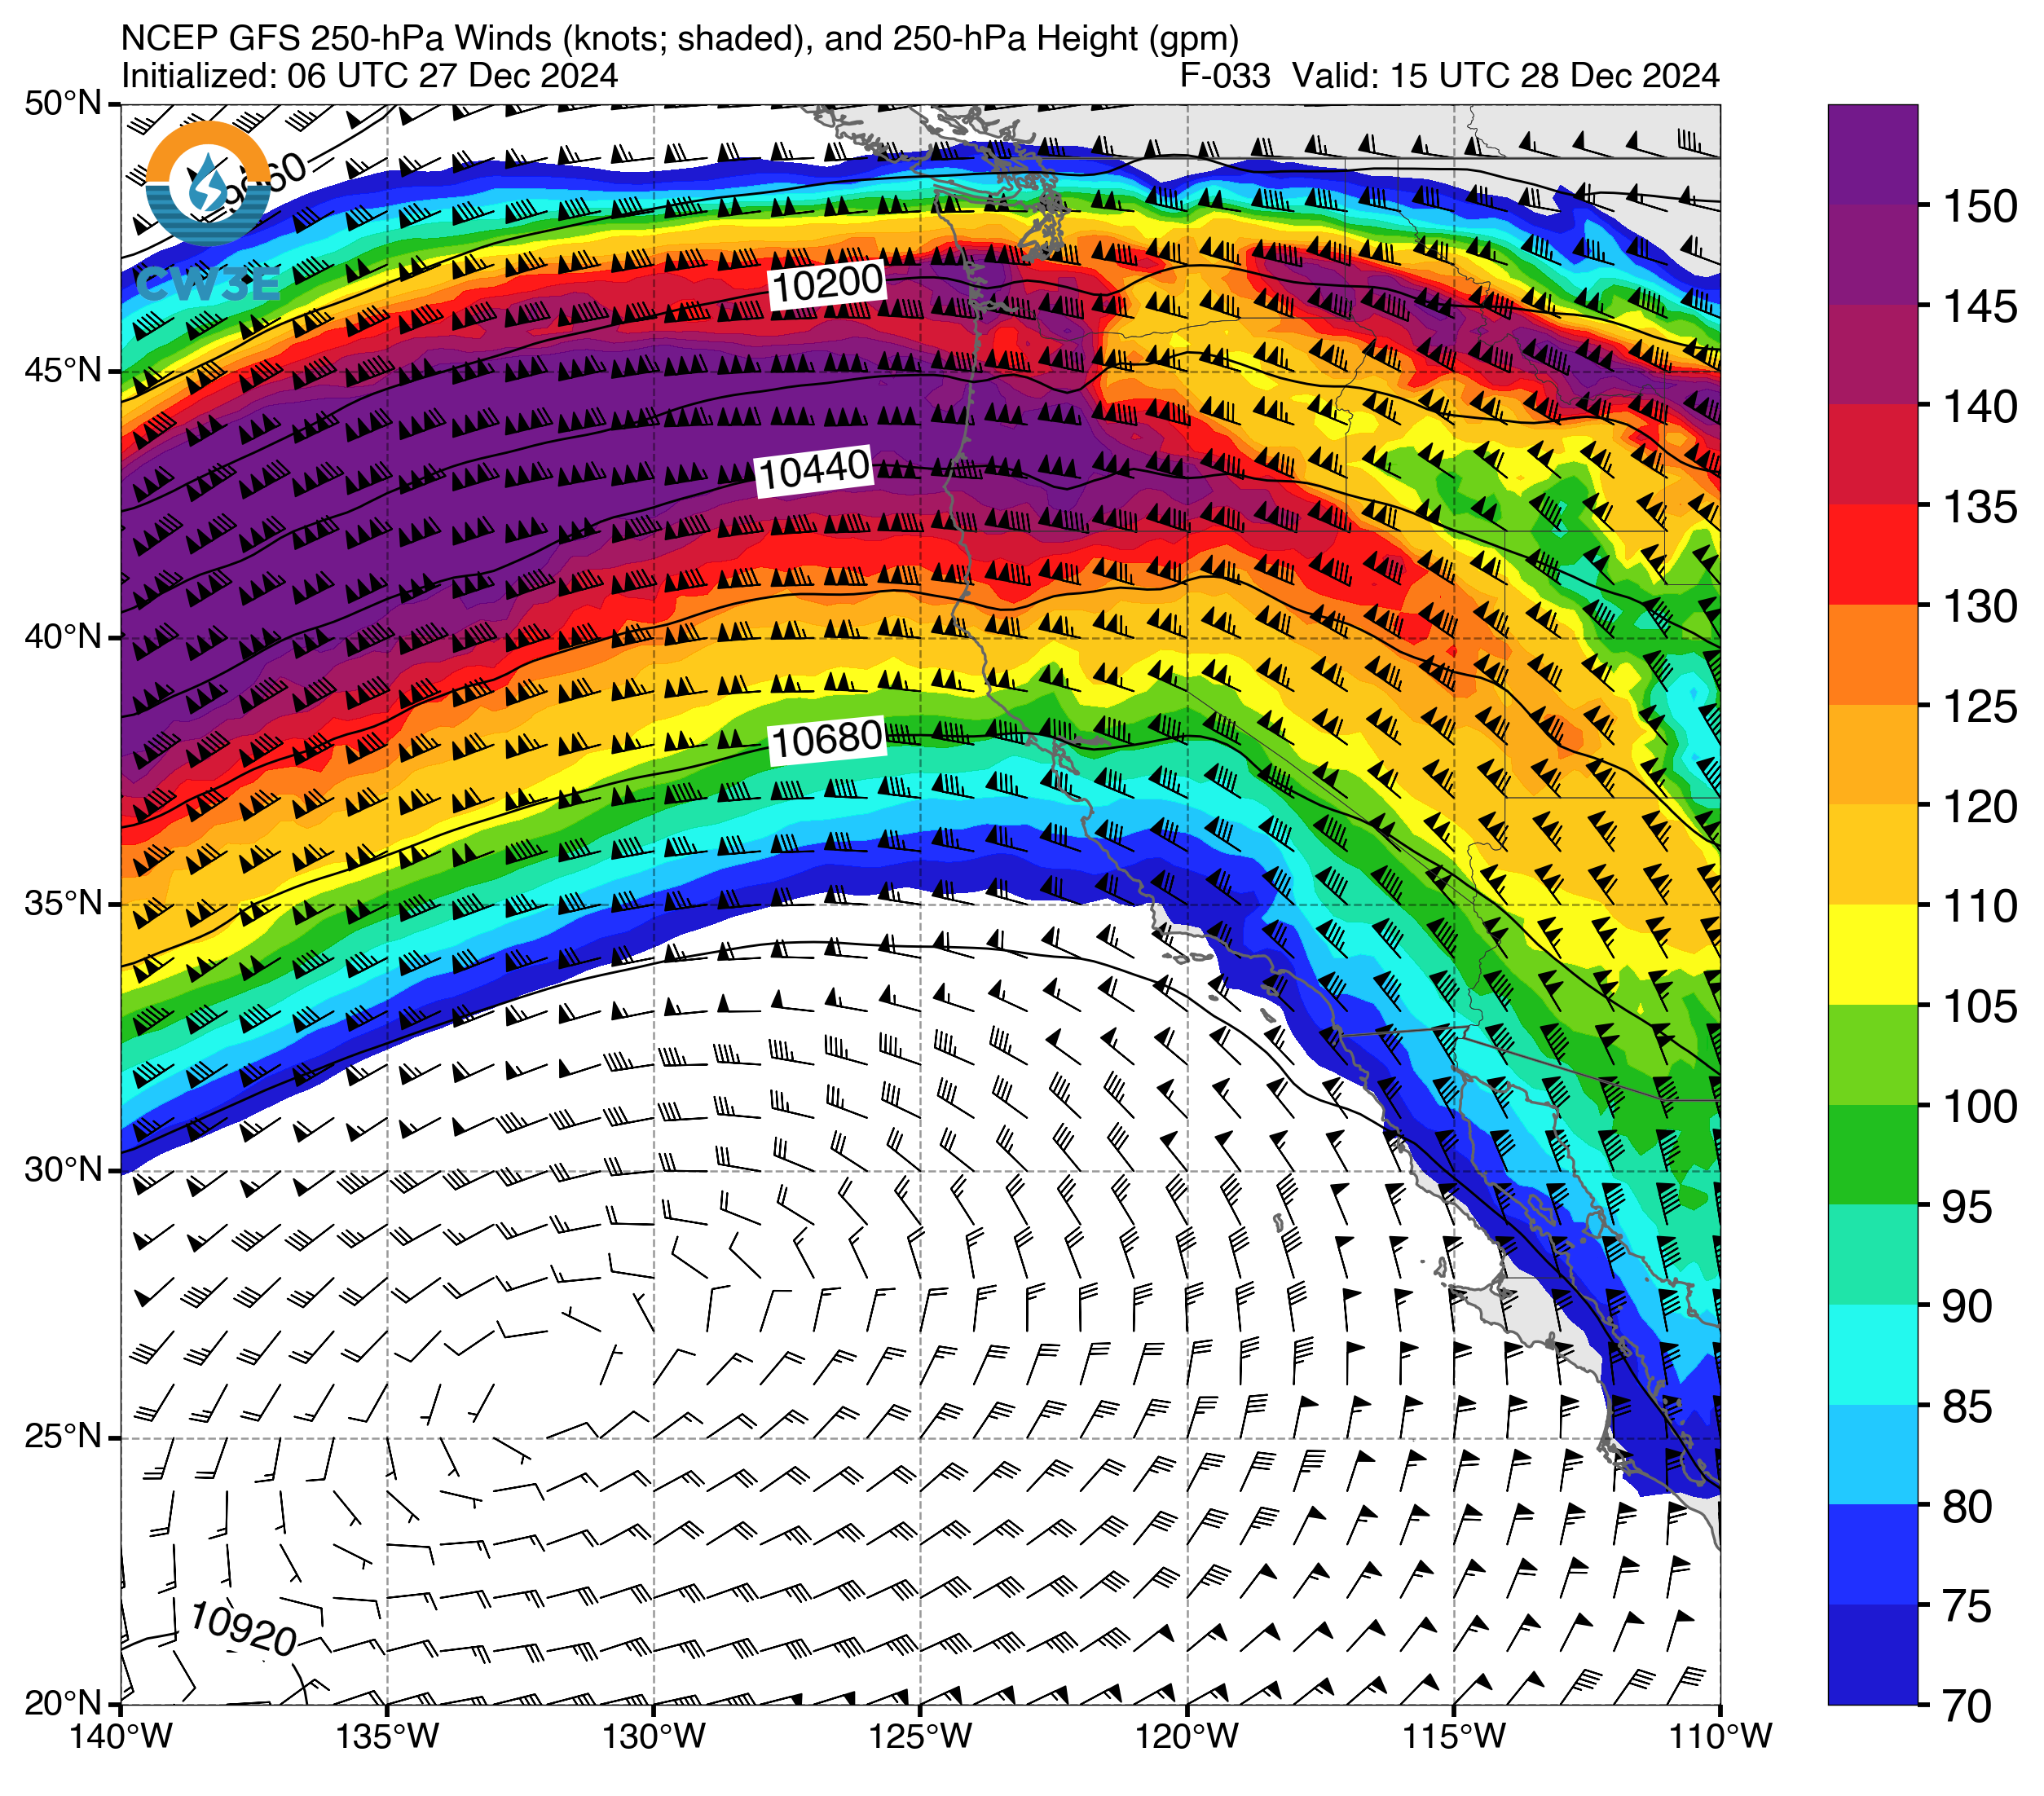Click the colorbar tick label 95
Image resolution: width=2044 pixels, height=1796 pixels.
tap(1967, 1207)
